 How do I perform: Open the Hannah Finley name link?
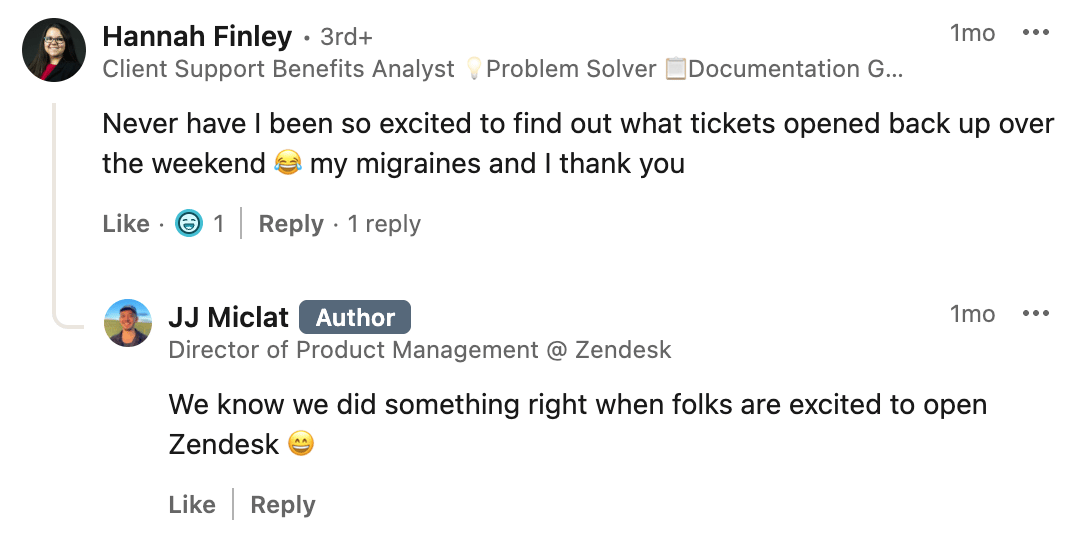click(x=197, y=37)
